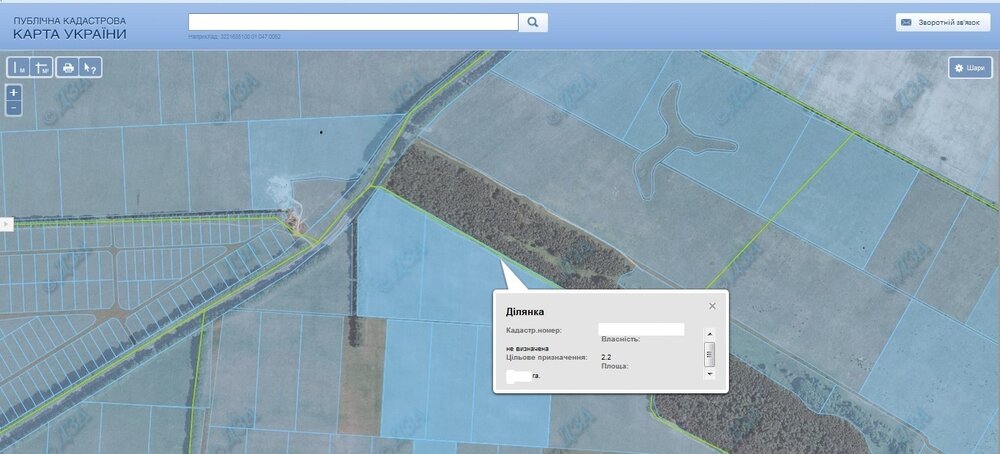Select the distance measurement tool
The image size is (1000, 454).
click(x=19, y=68)
